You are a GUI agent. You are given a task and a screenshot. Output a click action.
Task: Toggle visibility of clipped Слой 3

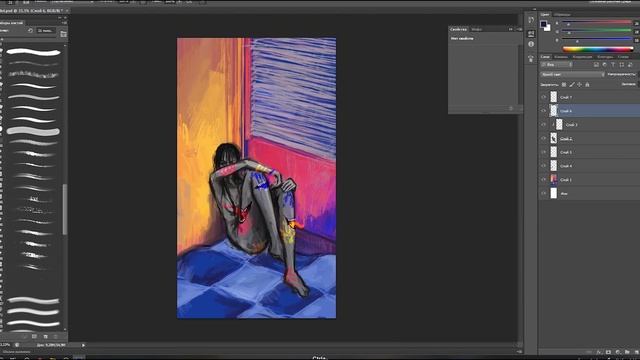(543, 124)
